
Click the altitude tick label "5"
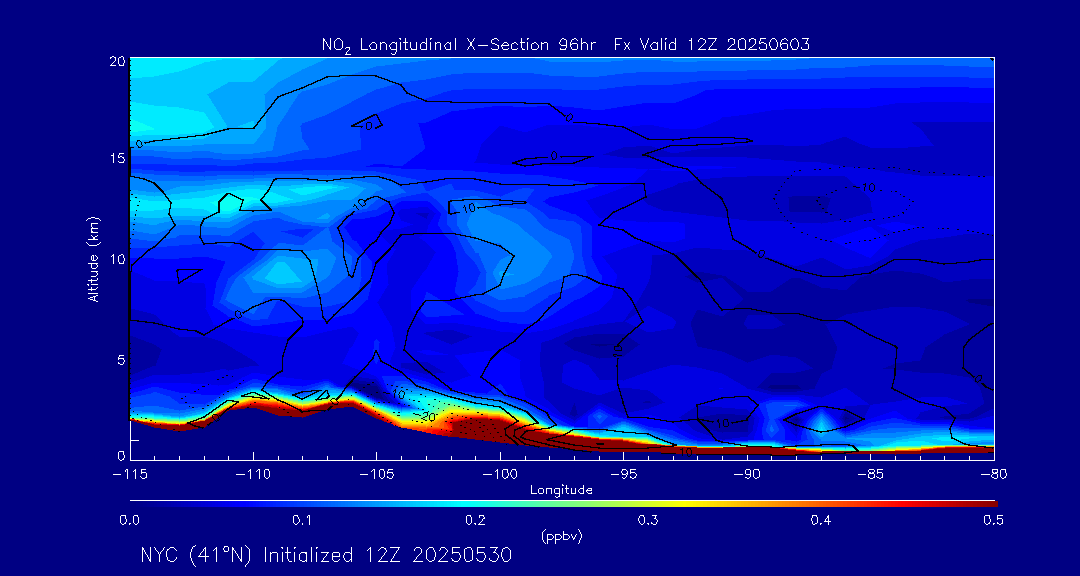[x=121, y=360]
